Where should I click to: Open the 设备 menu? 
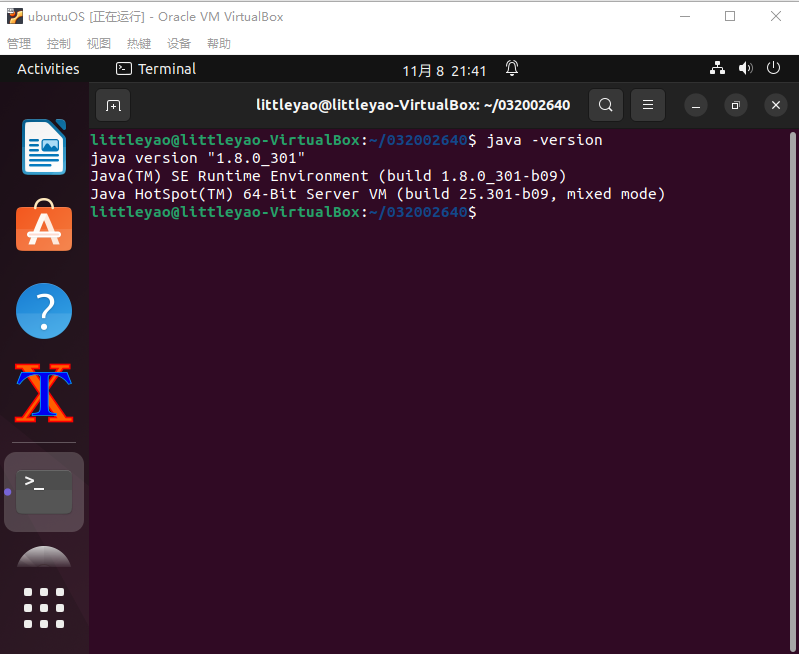[179, 44]
